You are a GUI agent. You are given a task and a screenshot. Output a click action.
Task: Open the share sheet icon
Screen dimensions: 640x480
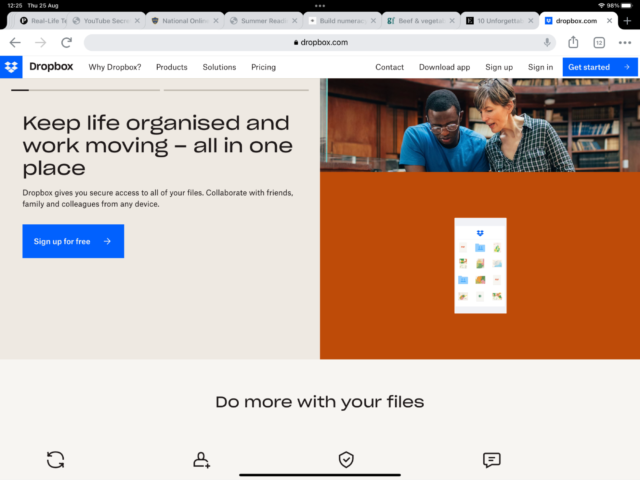[573, 42]
